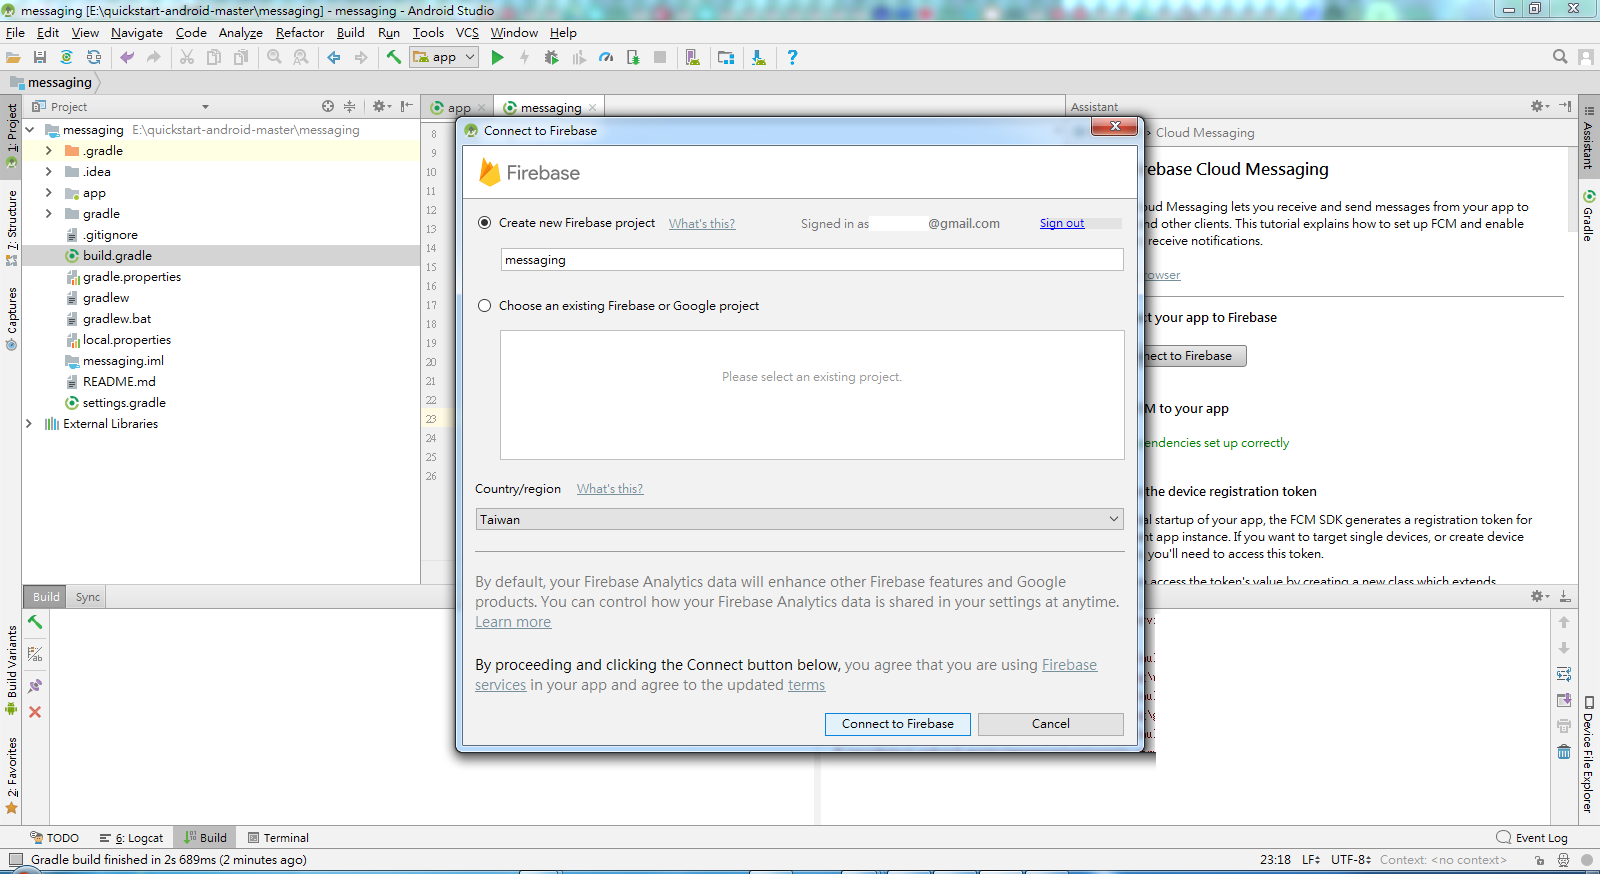Open Assistant panel gear settings
This screenshot has width=1600, height=874.
(1540, 106)
